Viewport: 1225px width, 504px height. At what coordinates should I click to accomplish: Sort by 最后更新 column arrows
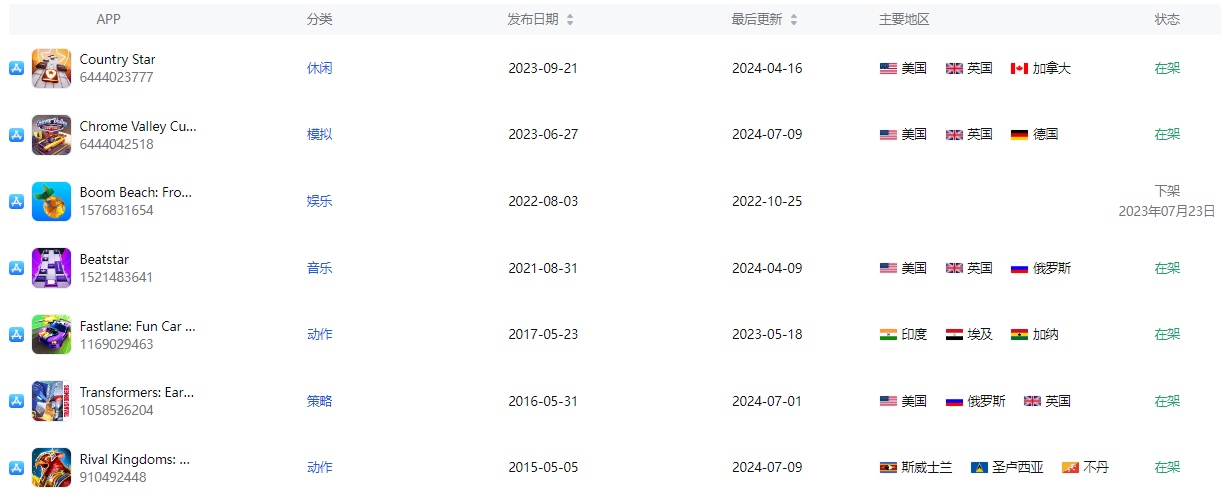(794, 20)
